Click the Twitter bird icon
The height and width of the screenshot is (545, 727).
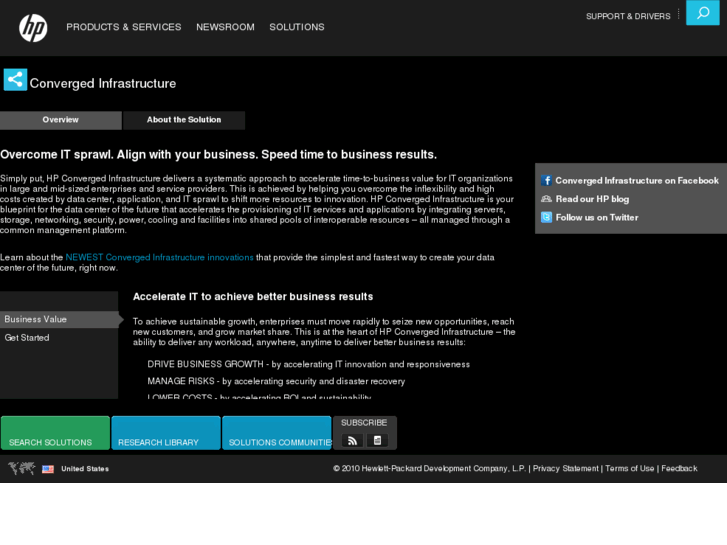546,217
